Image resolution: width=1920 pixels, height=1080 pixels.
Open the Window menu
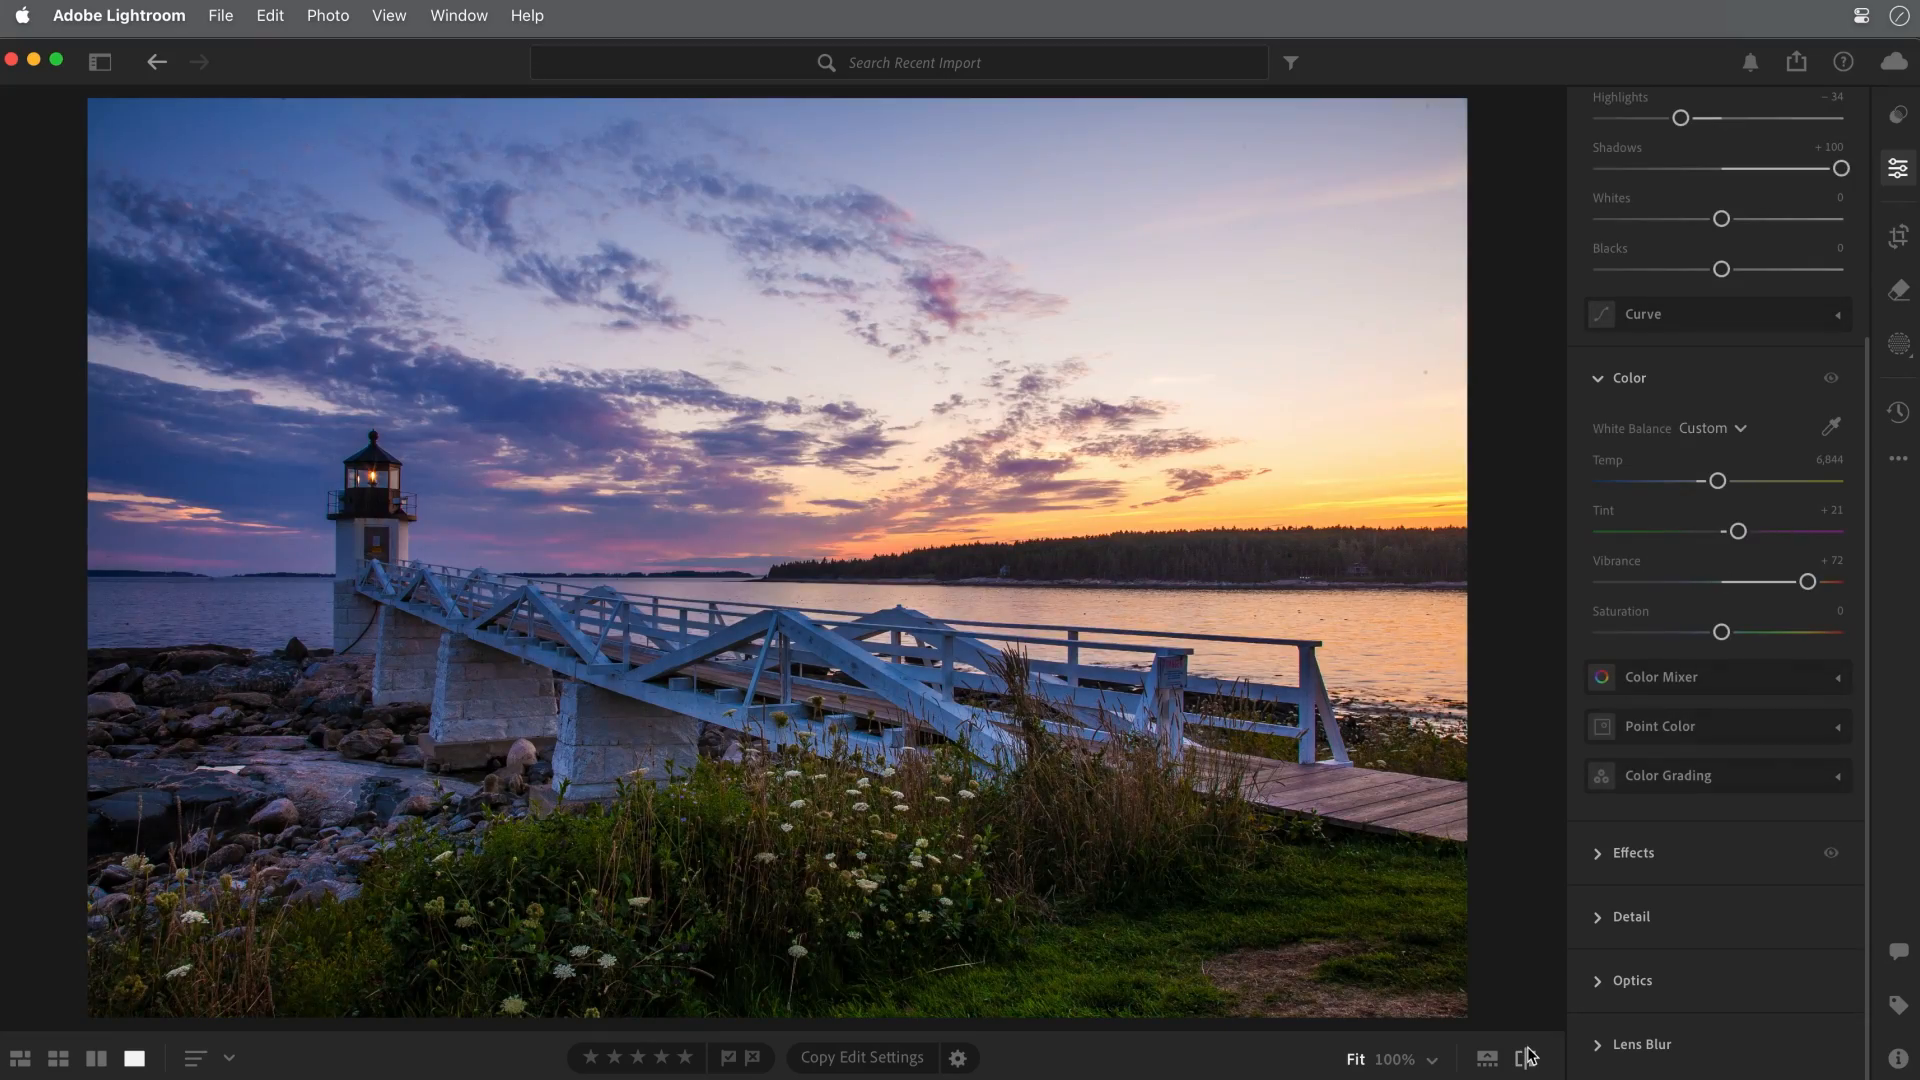pyautogui.click(x=459, y=15)
